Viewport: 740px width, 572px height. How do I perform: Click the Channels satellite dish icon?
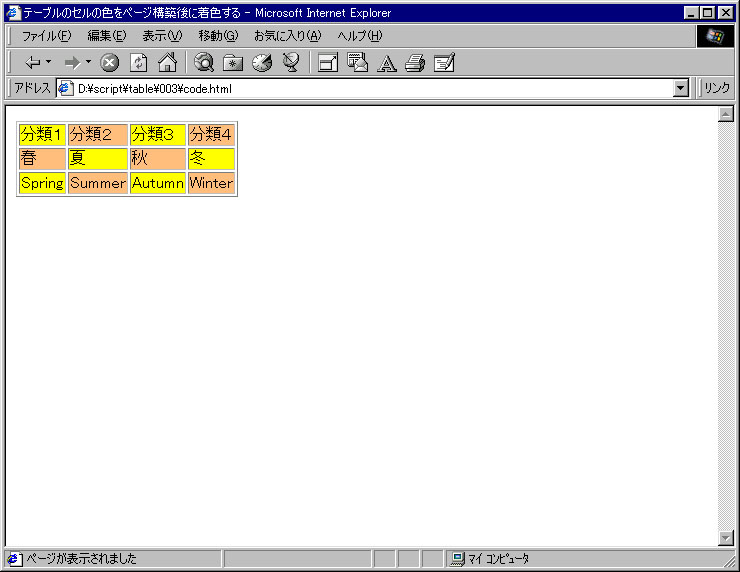291,62
